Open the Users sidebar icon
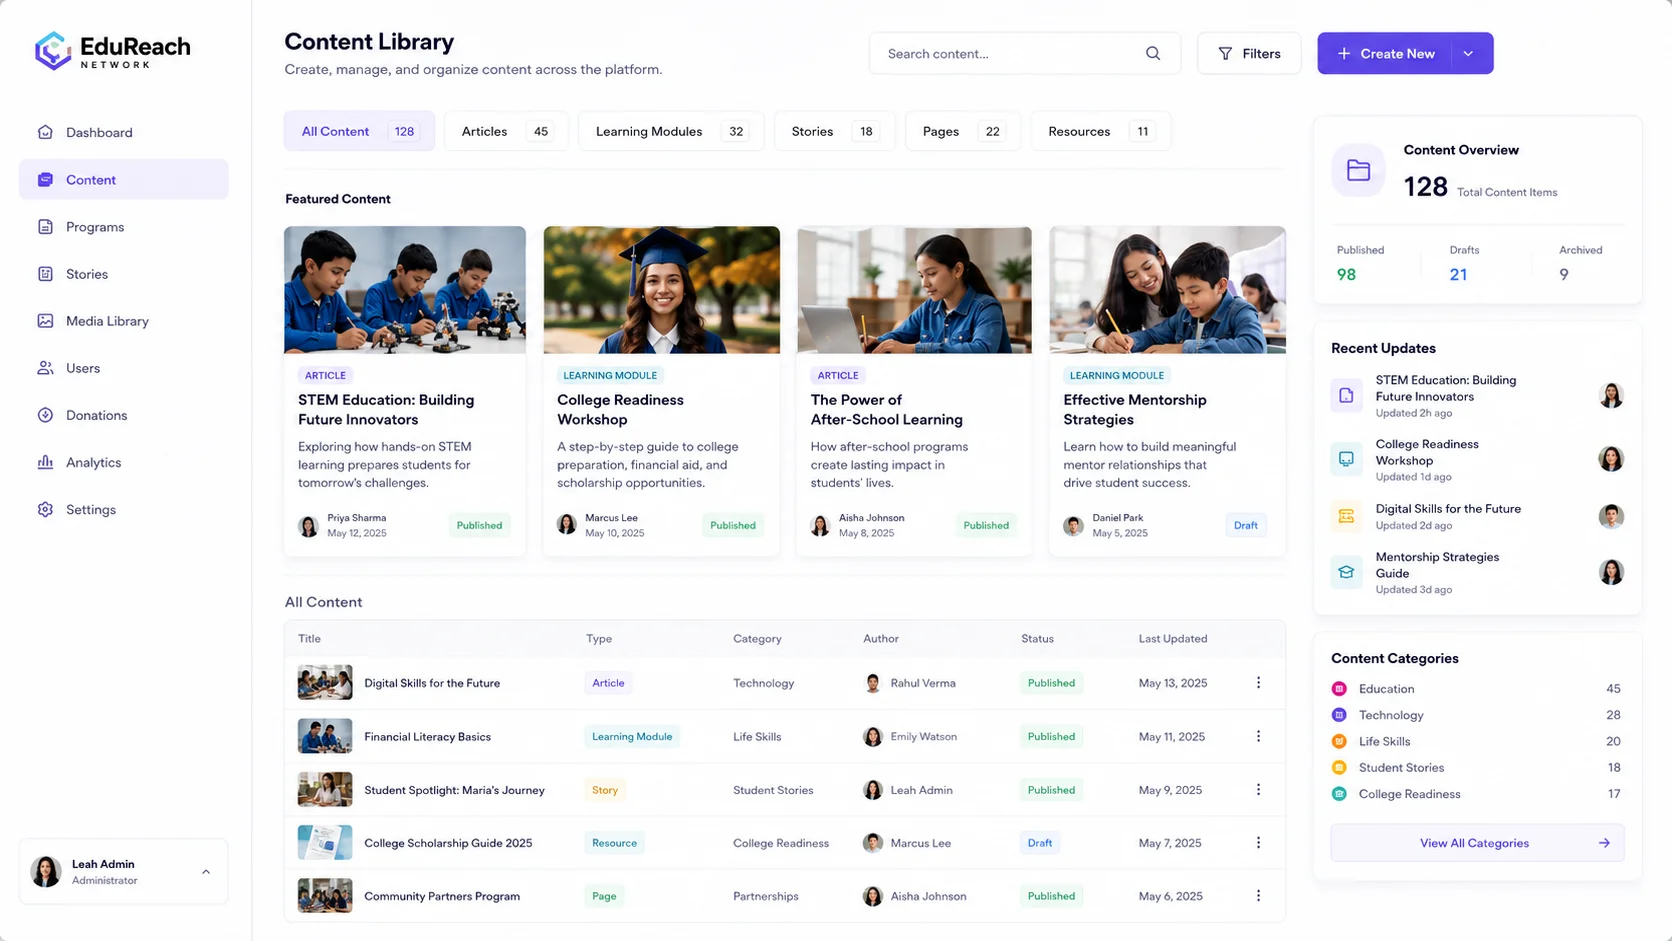Image resolution: width=1672 pixels, height=941 pixels. [45, 368]
